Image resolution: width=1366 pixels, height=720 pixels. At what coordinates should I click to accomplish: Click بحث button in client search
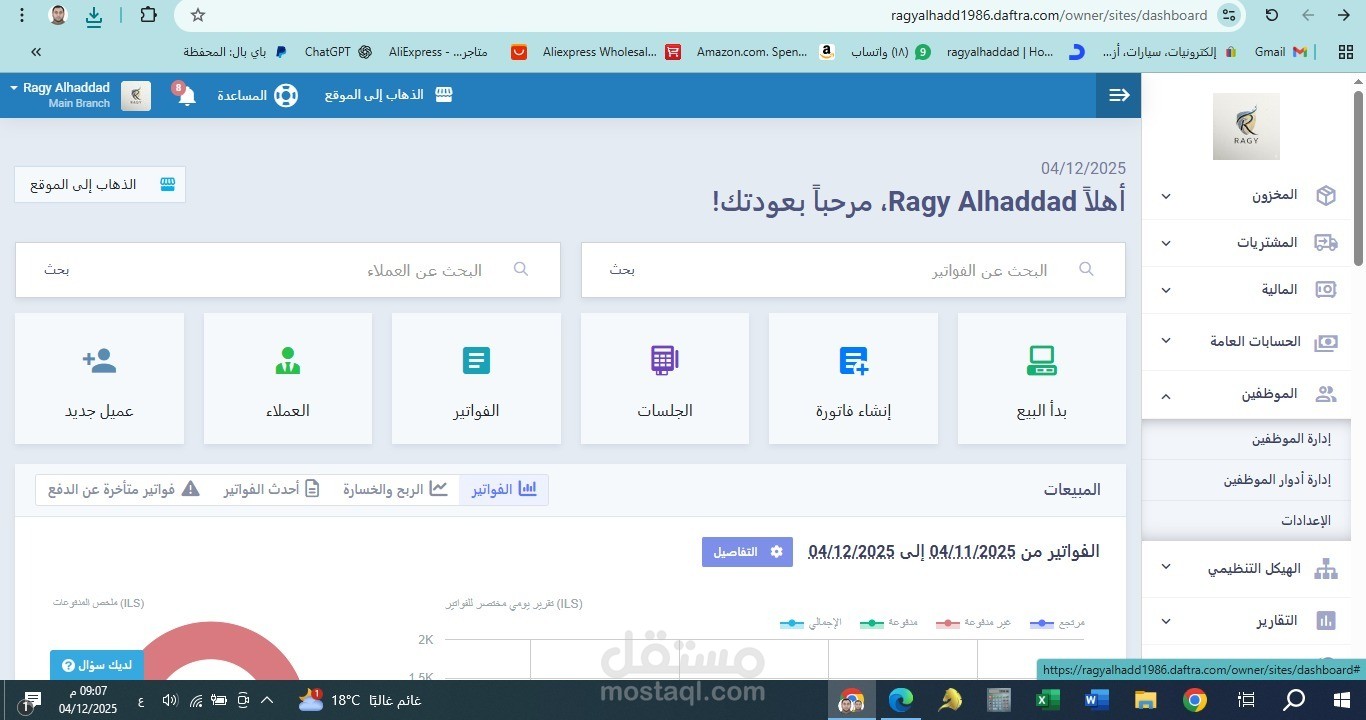coord(56,270)
